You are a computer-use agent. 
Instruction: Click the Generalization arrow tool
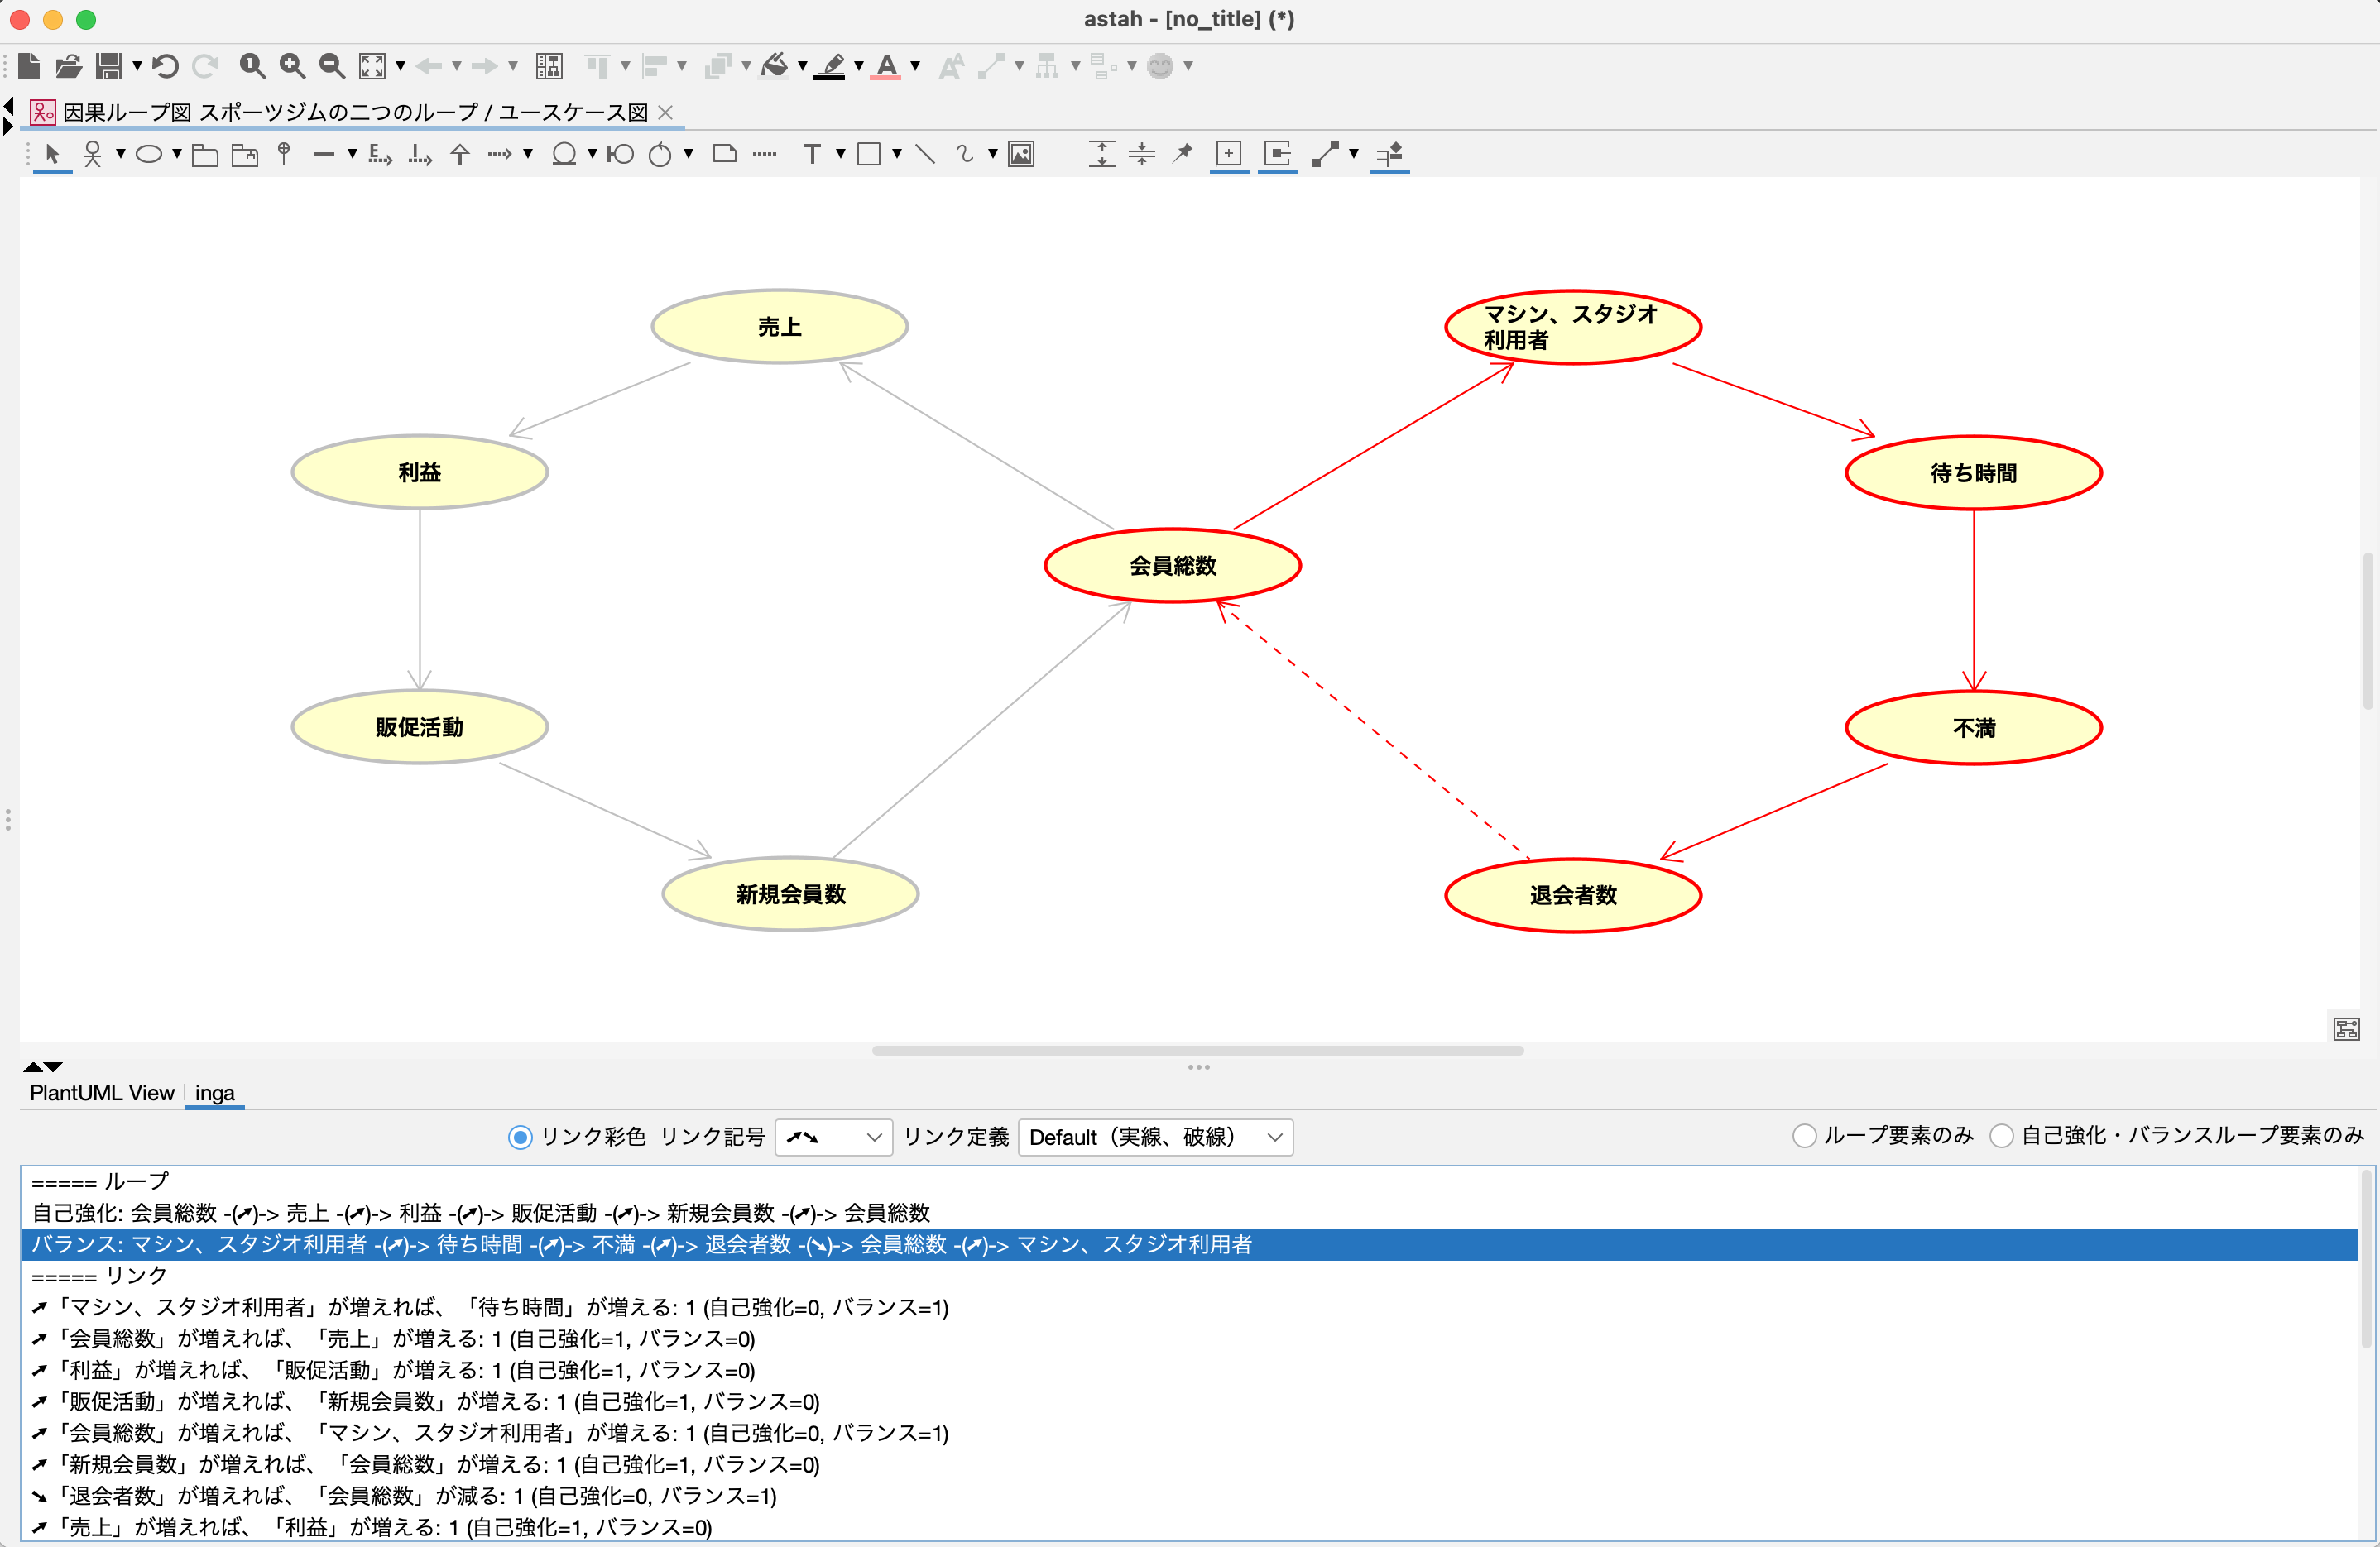[x=460, y=154]
